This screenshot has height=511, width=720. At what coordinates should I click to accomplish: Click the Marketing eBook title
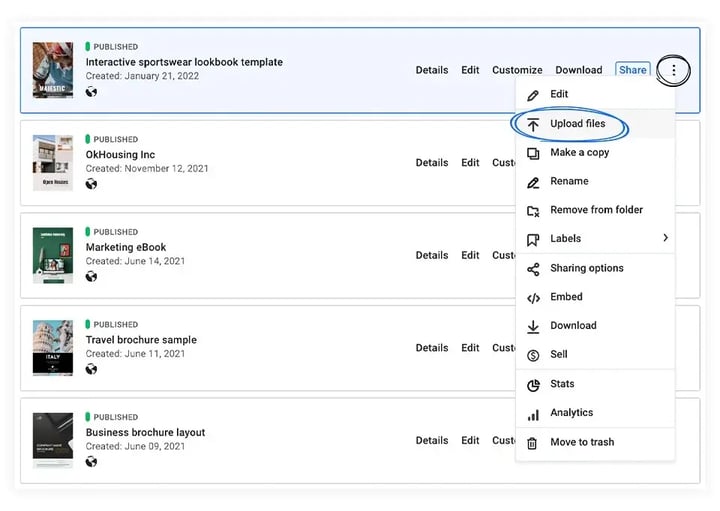[x=126, y=247]
